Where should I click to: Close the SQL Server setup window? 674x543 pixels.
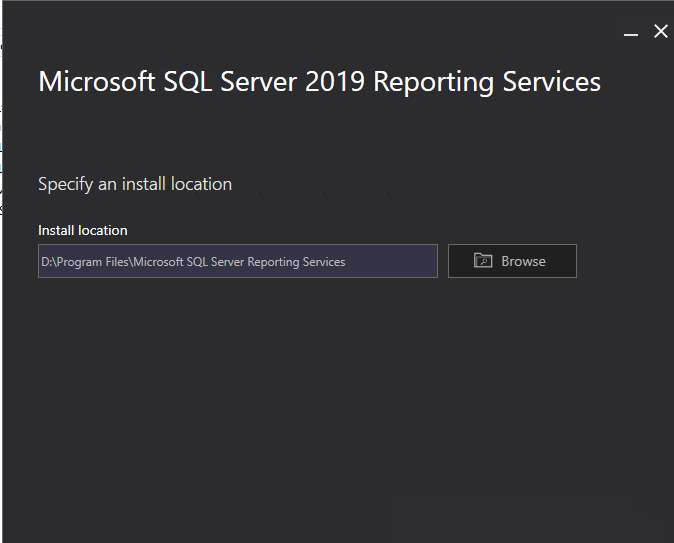point(660,32)
